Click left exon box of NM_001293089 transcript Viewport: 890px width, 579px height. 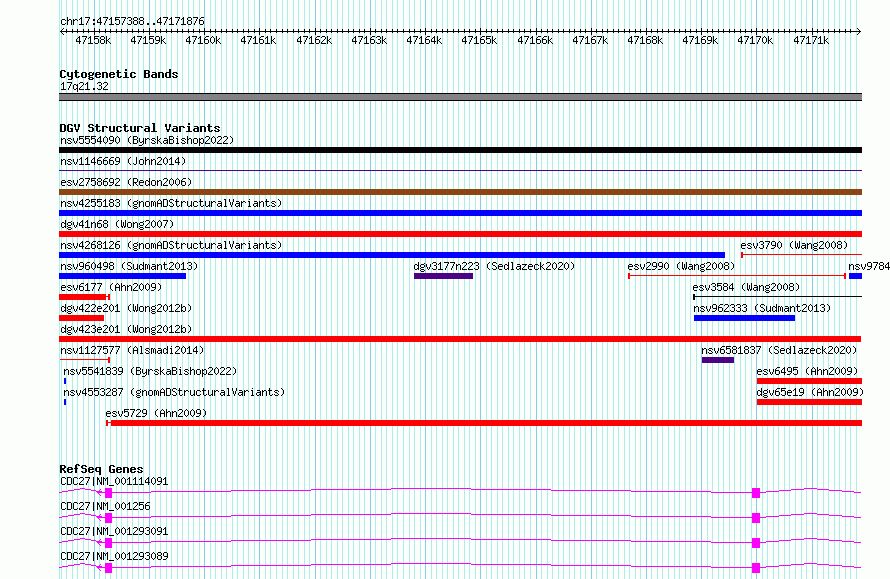pos(108,568)
